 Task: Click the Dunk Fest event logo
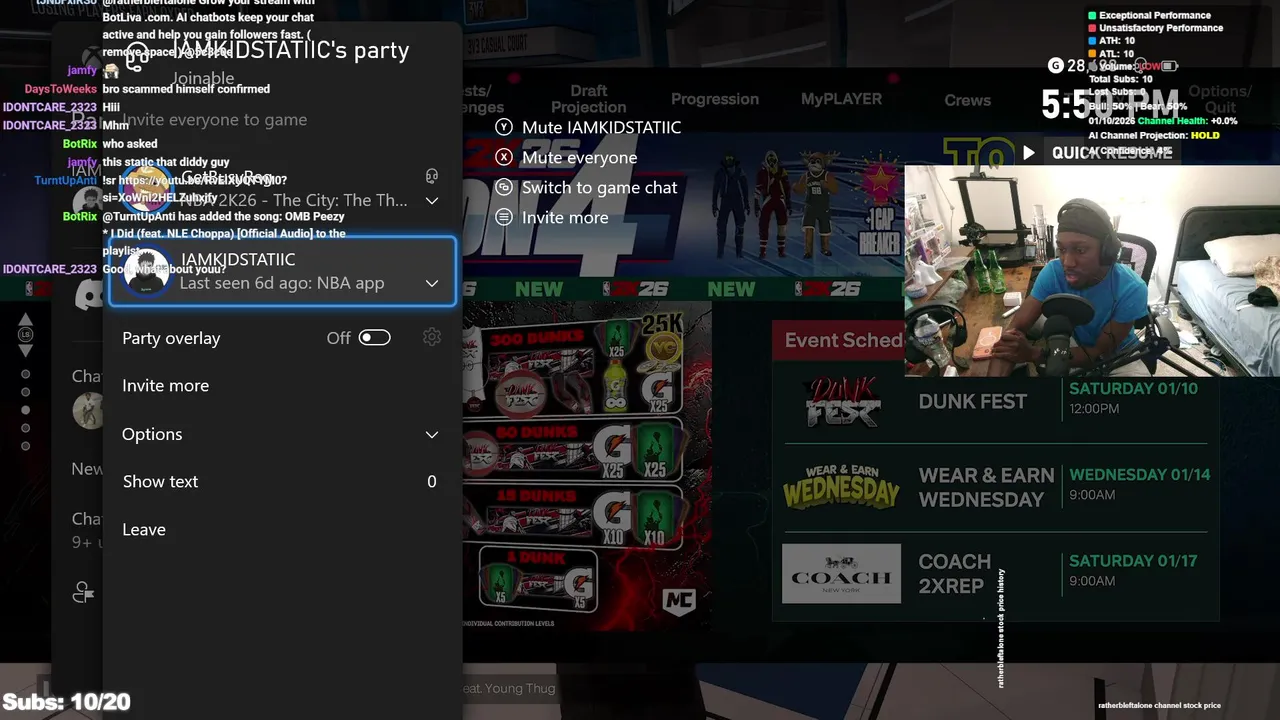[x=842, y=401]
